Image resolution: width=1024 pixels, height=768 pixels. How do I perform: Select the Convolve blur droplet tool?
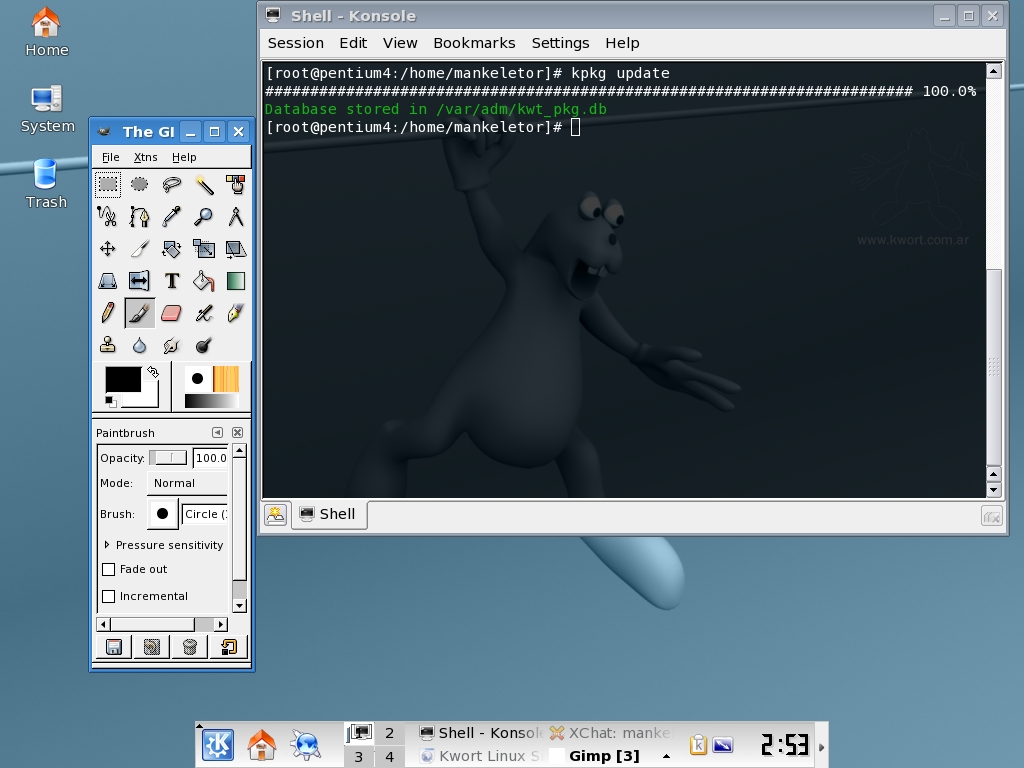(x=139, y=345)
